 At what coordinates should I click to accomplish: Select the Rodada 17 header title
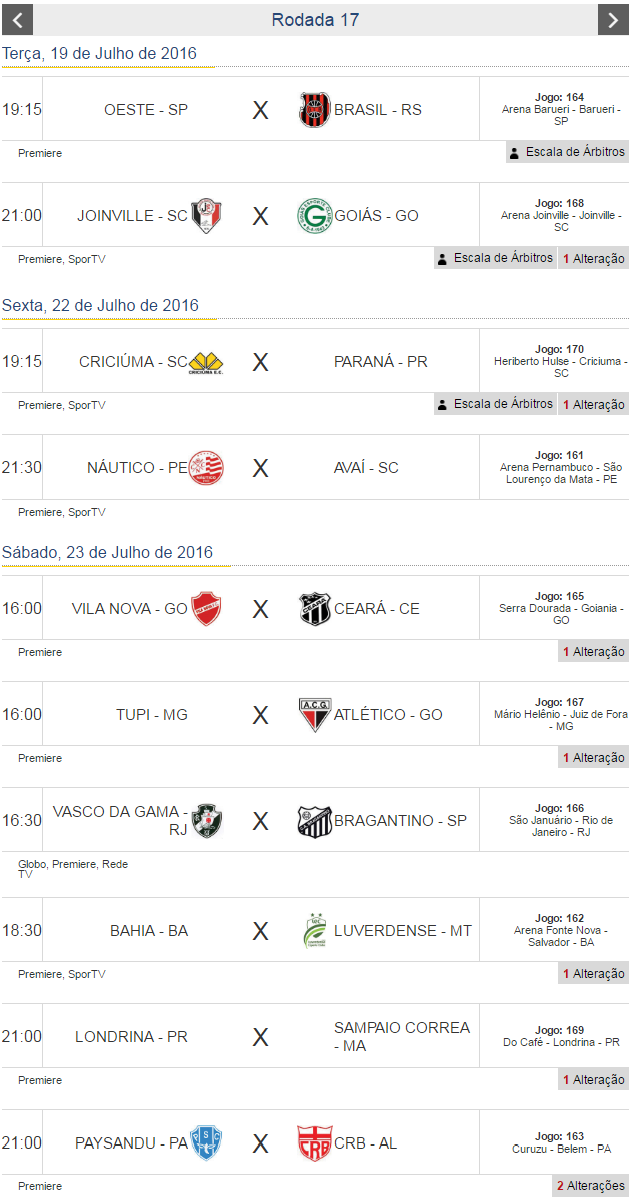[x=315, y=20]
